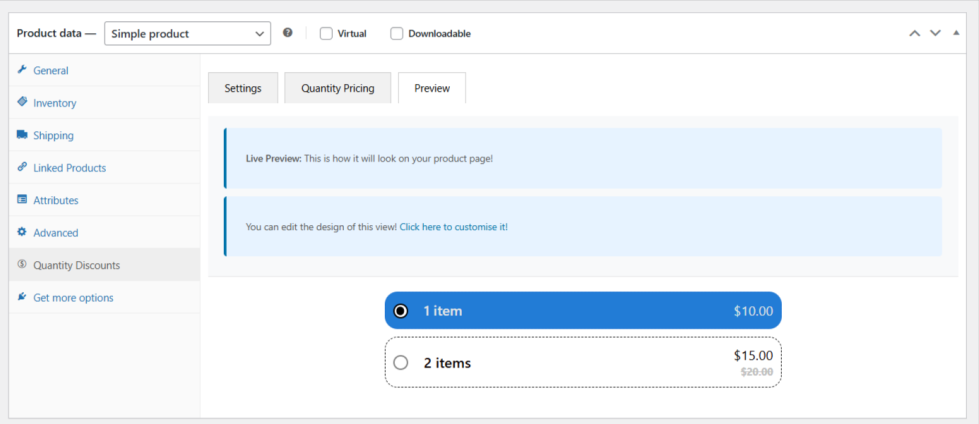Select the blue 1 item pricing option
Screen dimensions: 979x424
coord(583,311)
